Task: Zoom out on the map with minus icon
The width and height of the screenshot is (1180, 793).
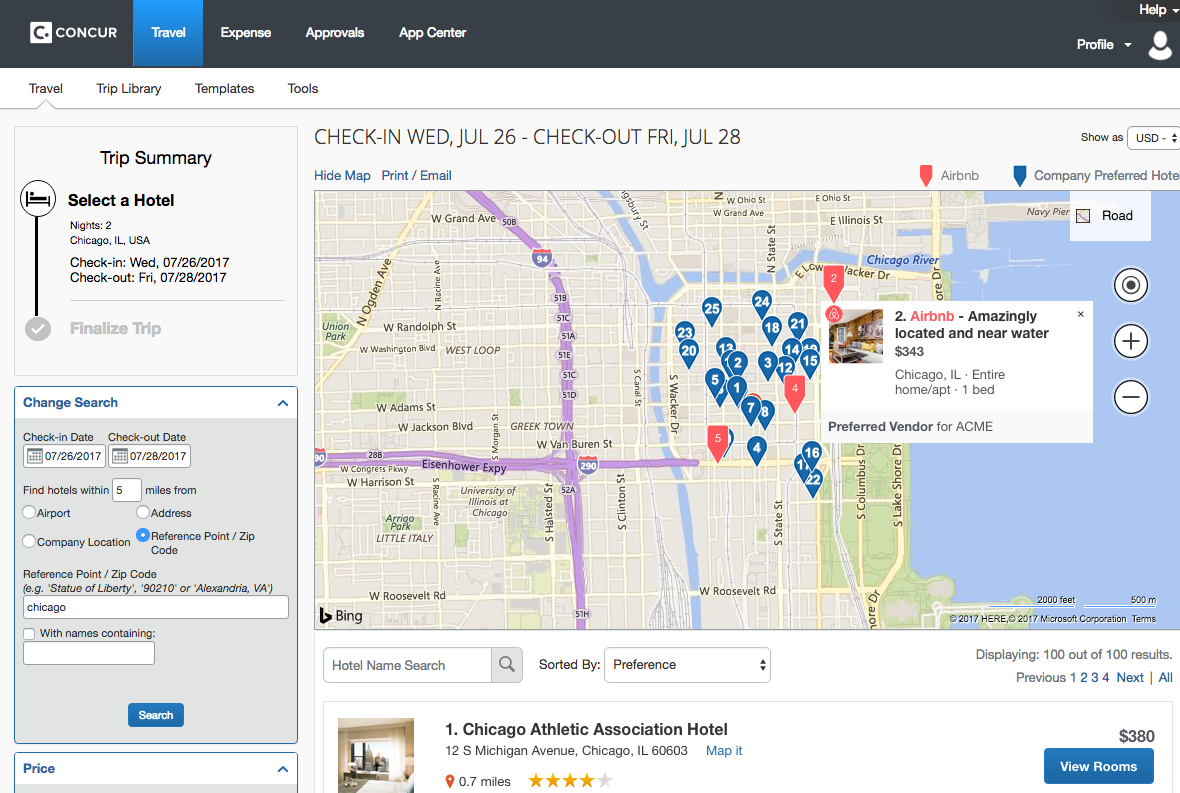Action: (1130, 396)
